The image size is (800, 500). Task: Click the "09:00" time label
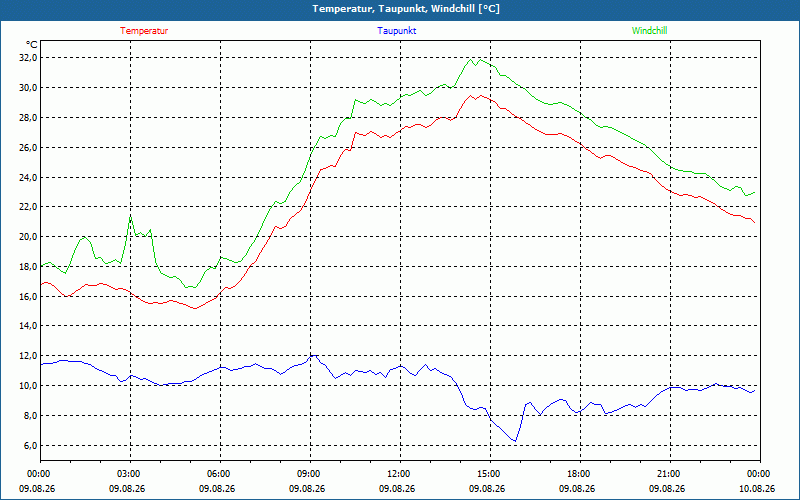coord(310,473)
